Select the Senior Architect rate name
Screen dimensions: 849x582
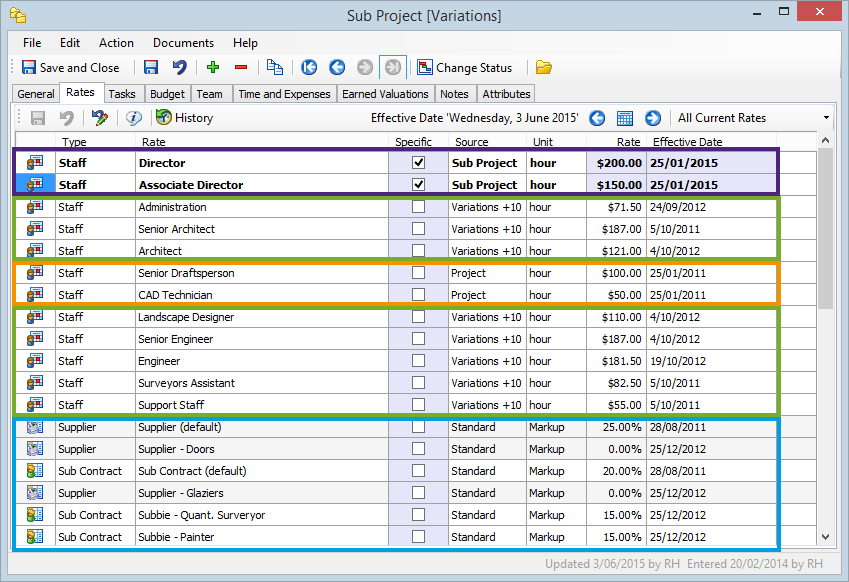[177, 229]
